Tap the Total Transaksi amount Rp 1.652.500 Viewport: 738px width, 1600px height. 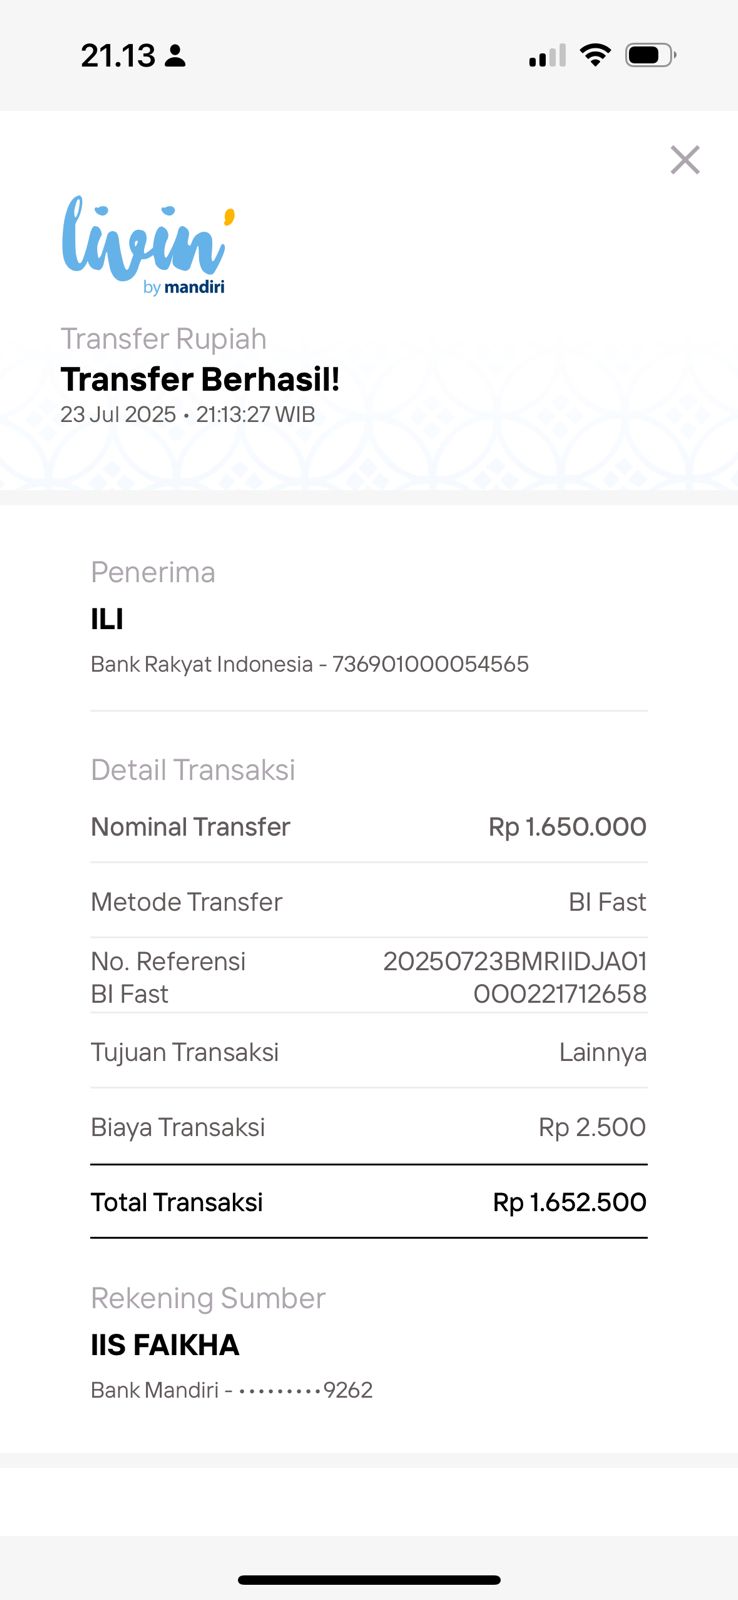(569, 1202)
